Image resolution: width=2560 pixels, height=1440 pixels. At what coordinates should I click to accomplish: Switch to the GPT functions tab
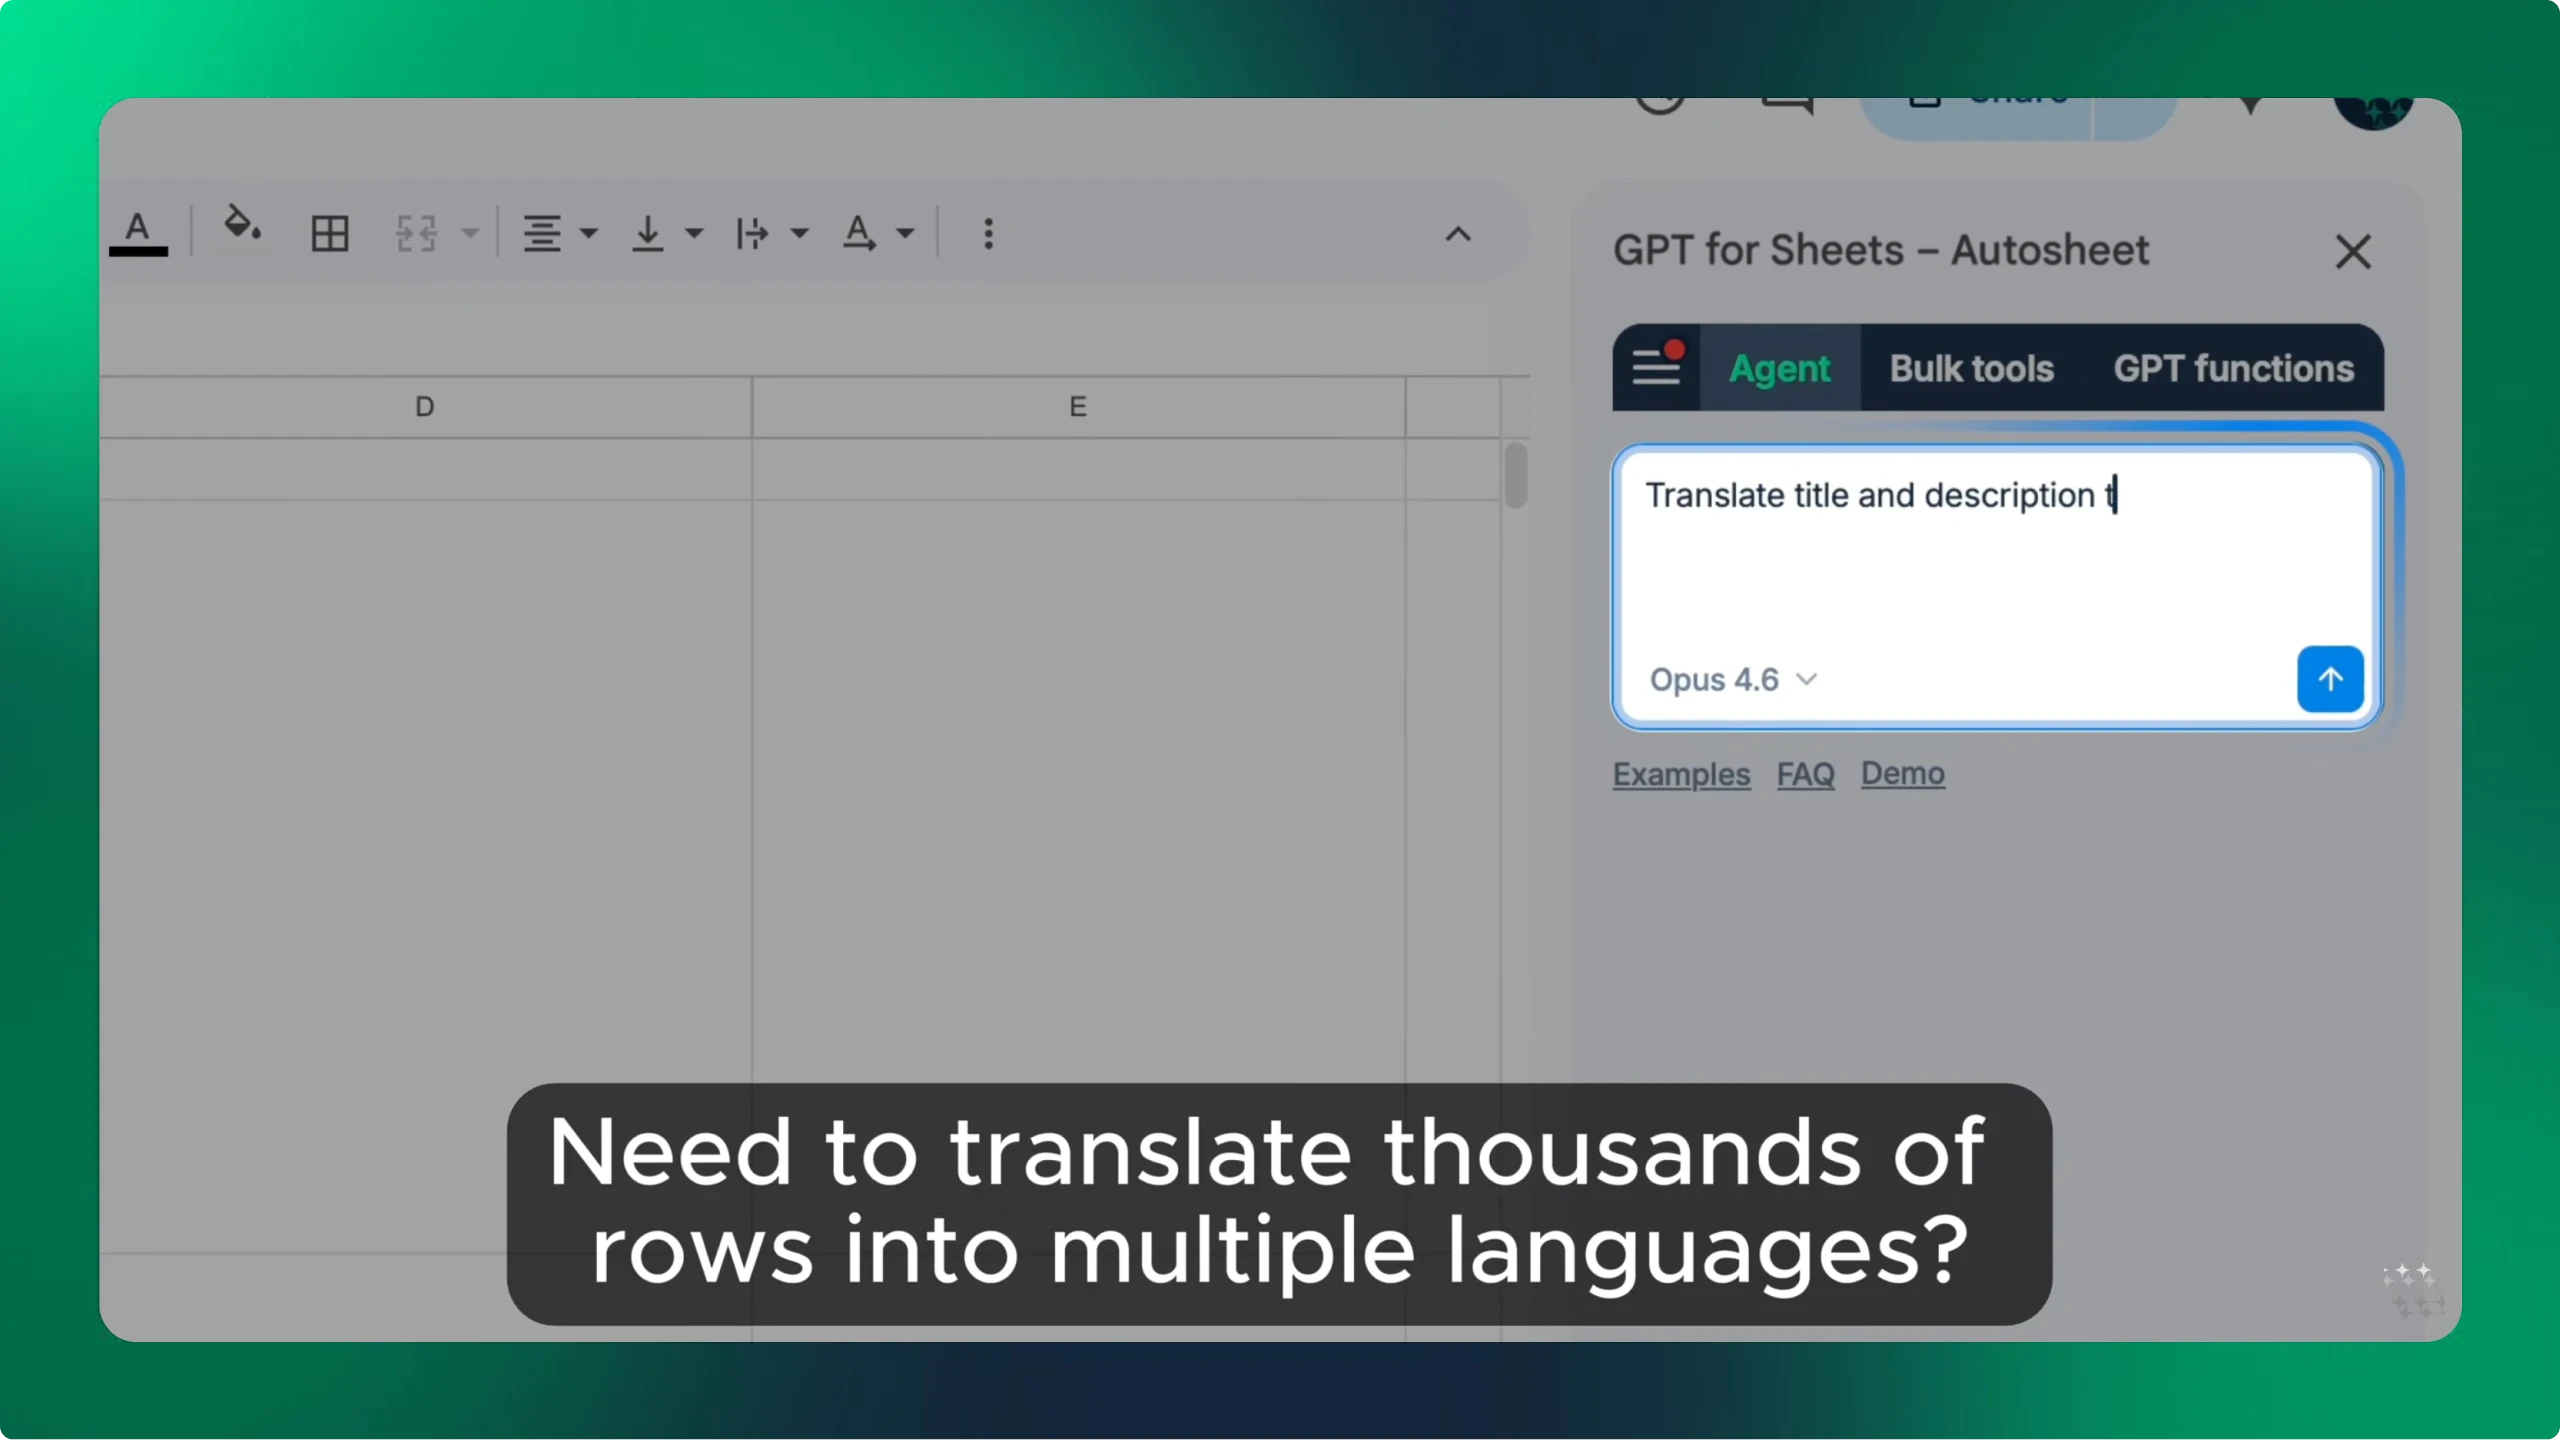[2233, 368]
